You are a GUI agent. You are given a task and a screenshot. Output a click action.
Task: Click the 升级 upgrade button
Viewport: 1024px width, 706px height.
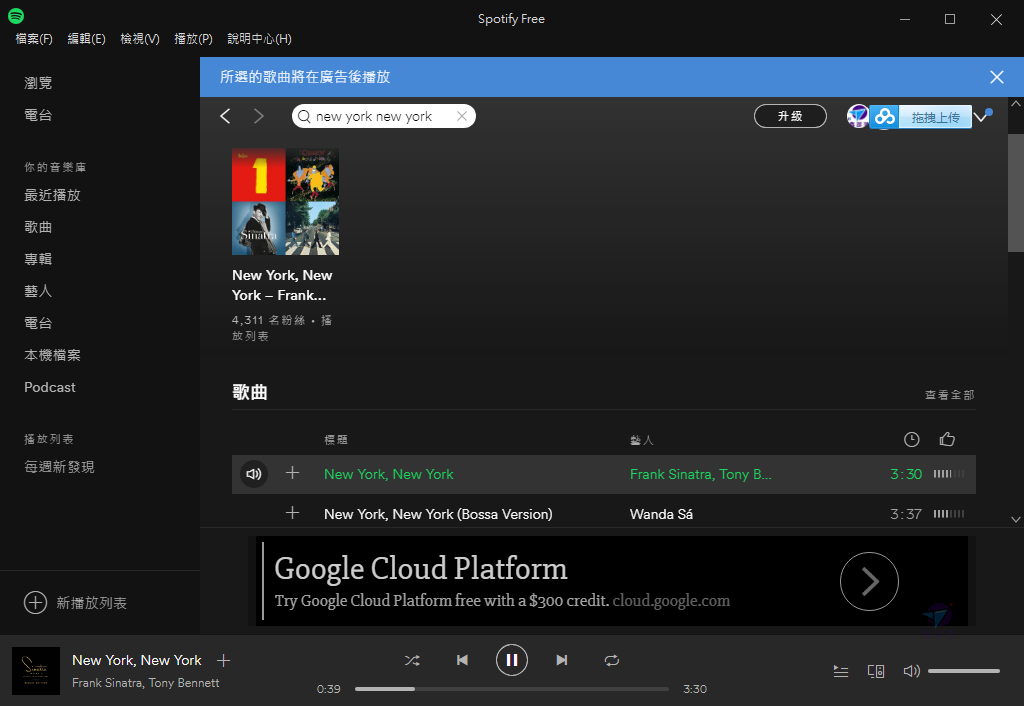[790, 116]
